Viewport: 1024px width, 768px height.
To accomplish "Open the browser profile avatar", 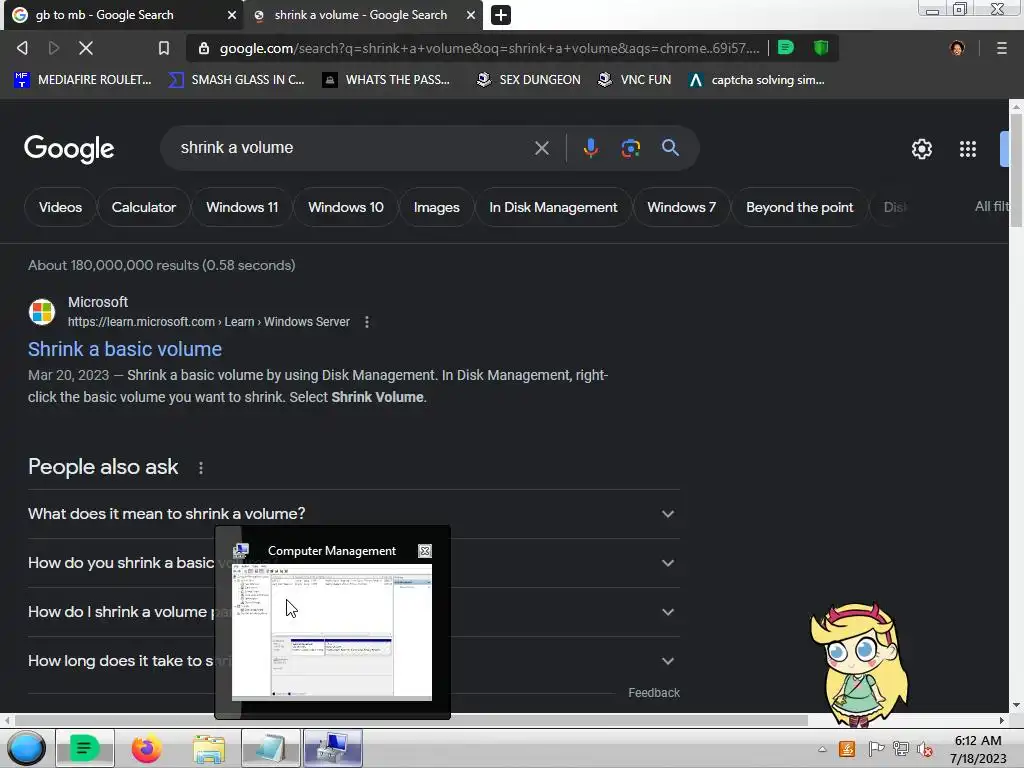I will [x=957, y=48].
